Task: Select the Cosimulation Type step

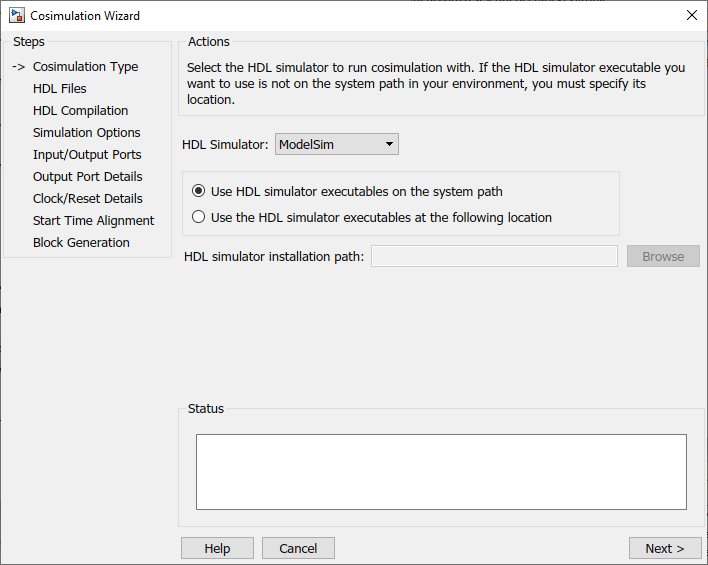Action: [85, 66]
